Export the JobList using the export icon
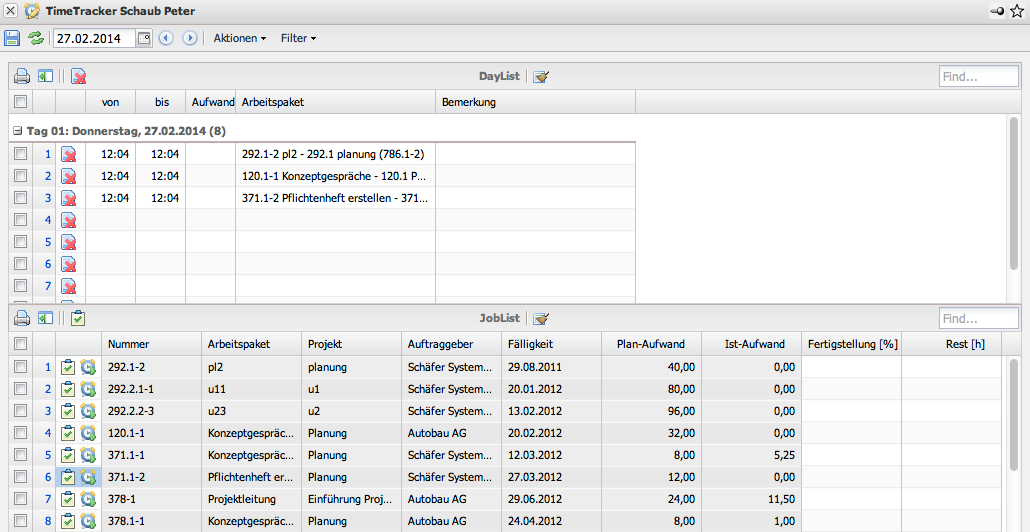 pyautogui.click(x=45, y=319)
